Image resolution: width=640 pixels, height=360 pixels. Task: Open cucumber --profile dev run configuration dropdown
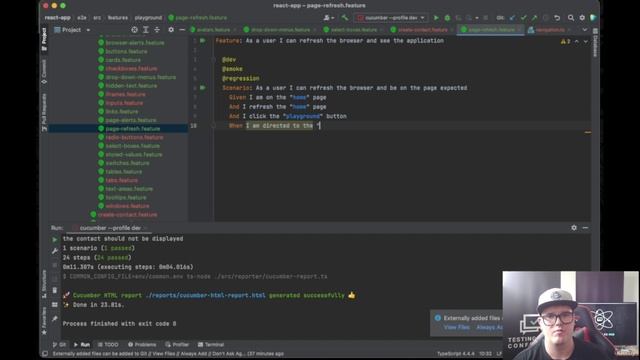pyautogui.click(x=391, y=18)
